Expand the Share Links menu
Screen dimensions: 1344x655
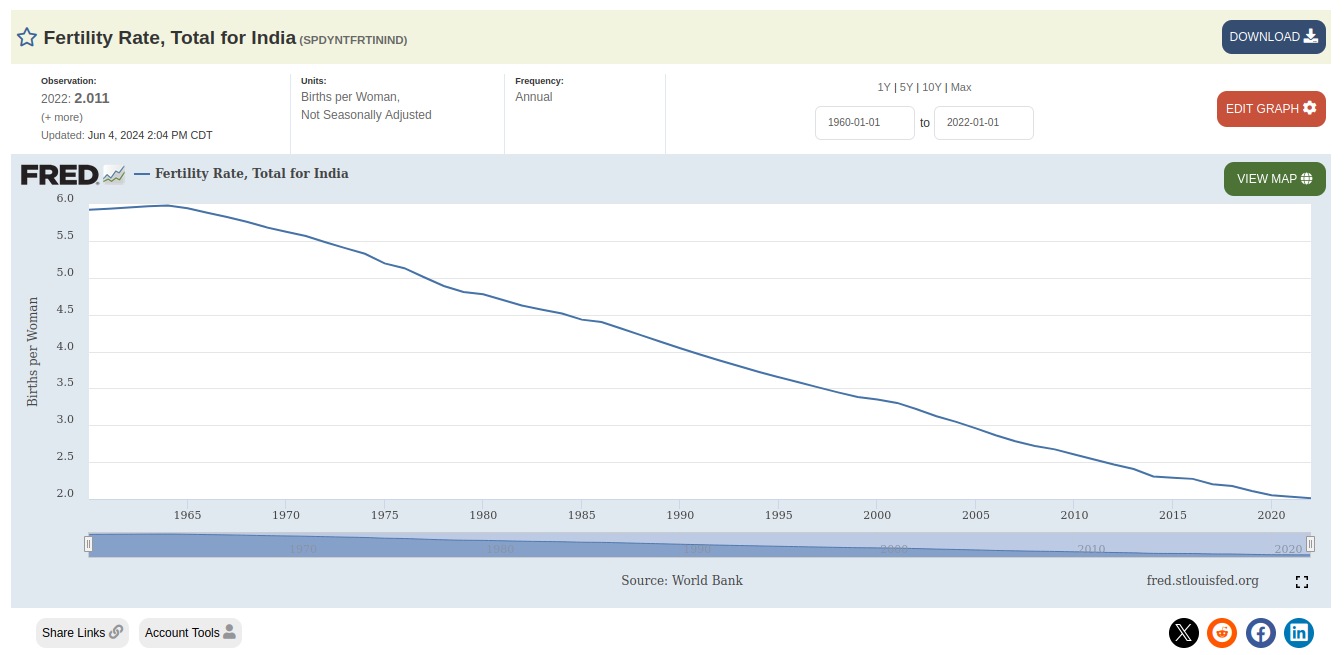[82, 633]
